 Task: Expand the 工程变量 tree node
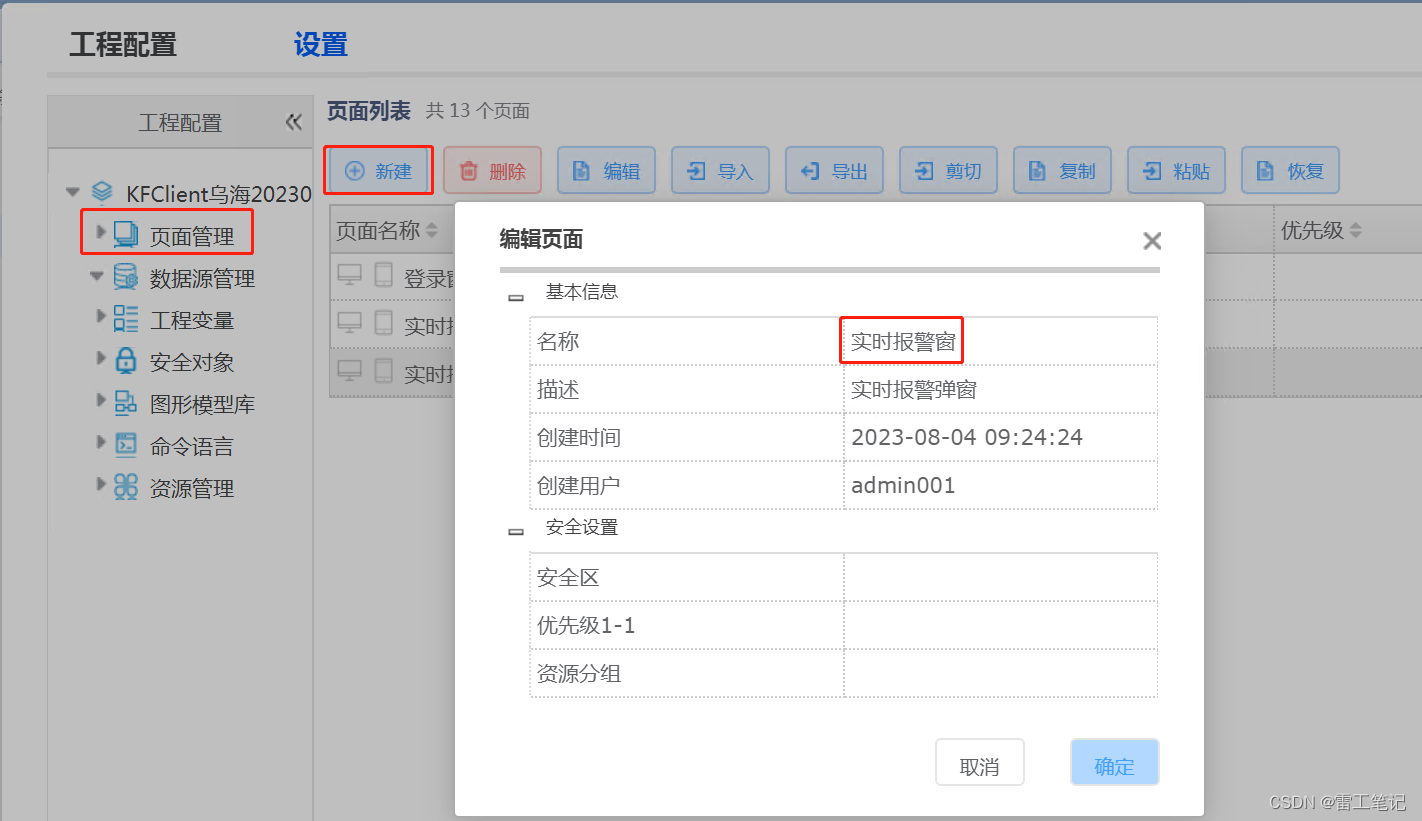[x=100, y=316]
